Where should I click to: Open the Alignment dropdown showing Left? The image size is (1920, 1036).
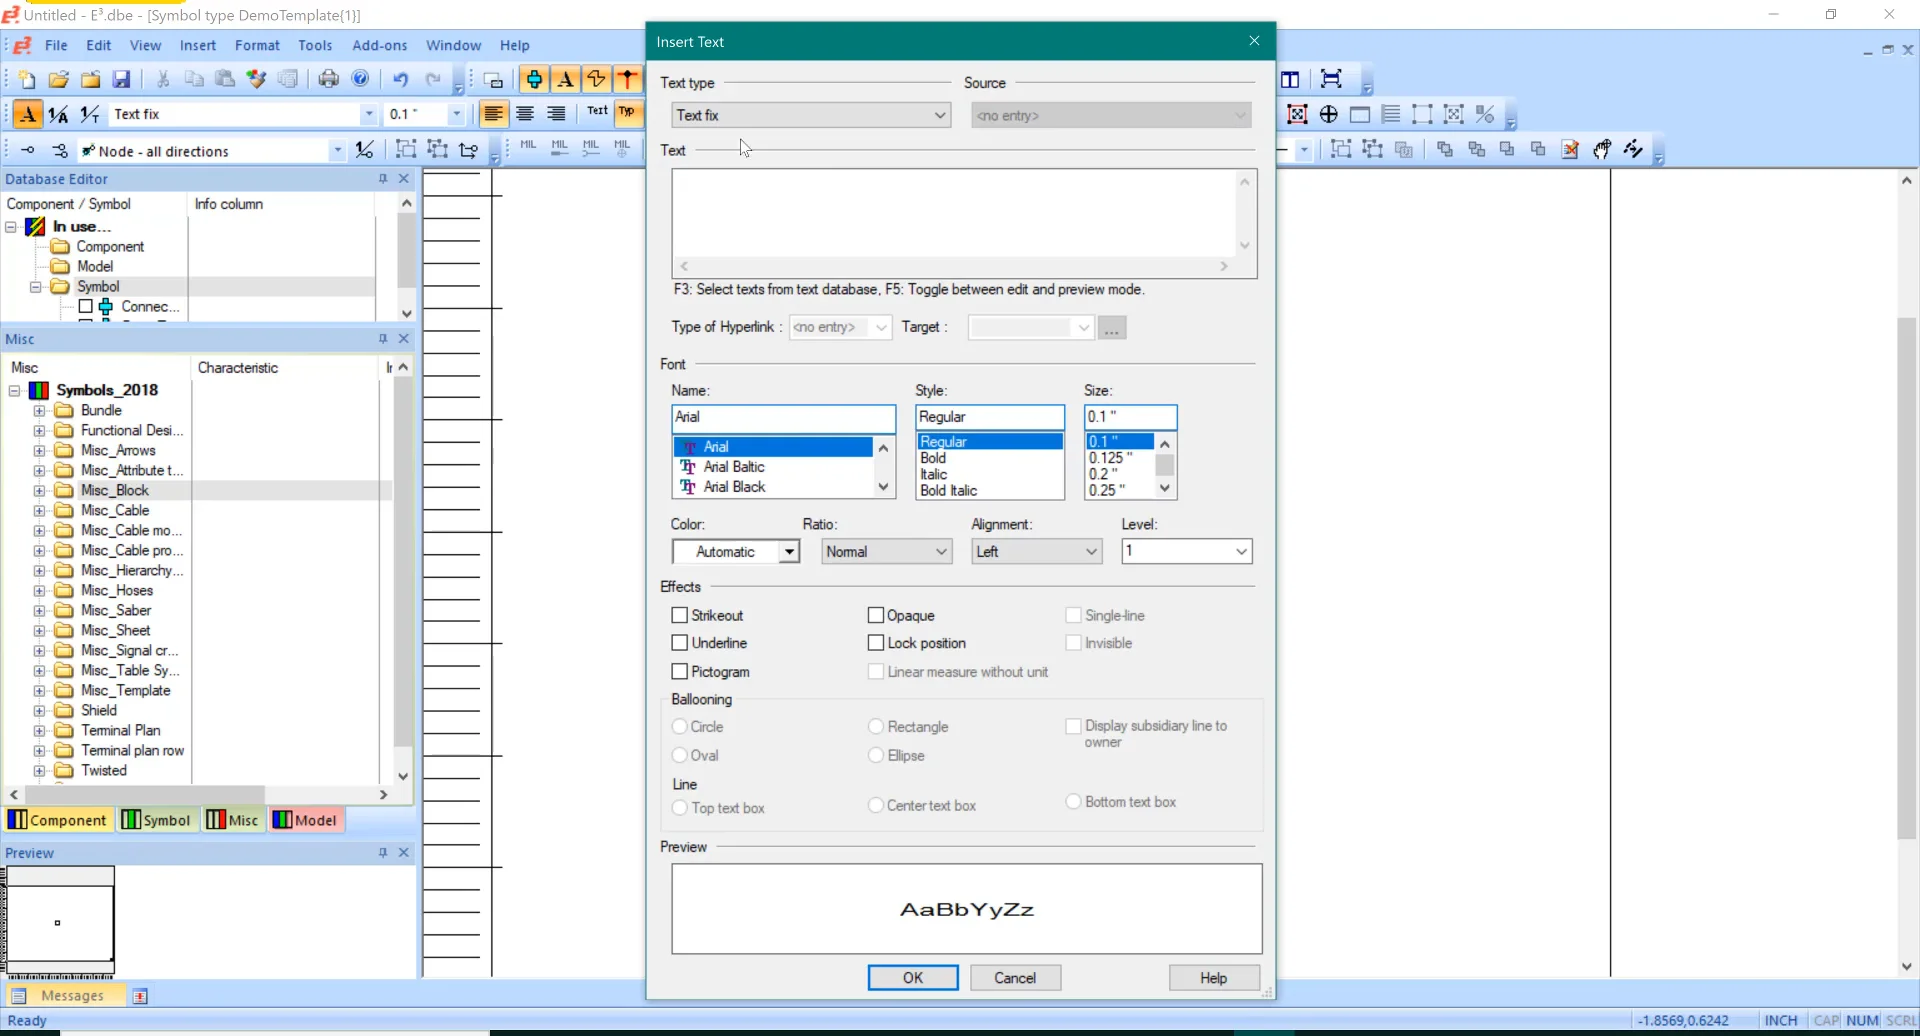pos(1036,552)
